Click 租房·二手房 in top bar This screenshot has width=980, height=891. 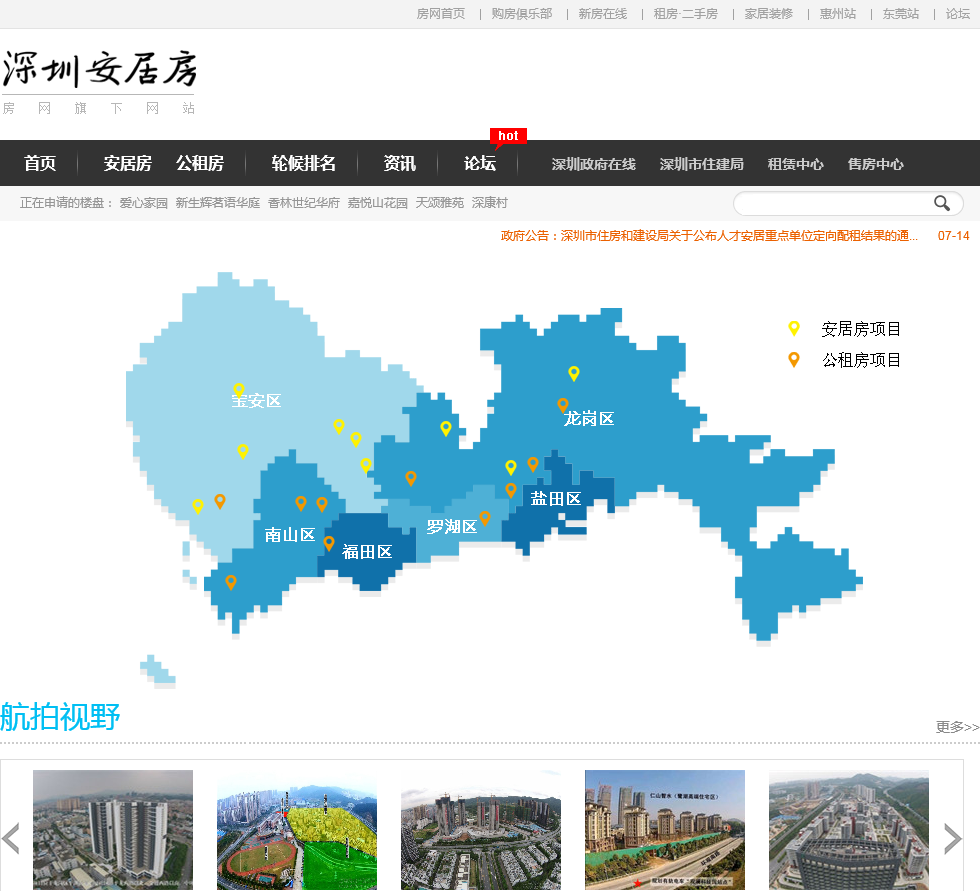686,14
